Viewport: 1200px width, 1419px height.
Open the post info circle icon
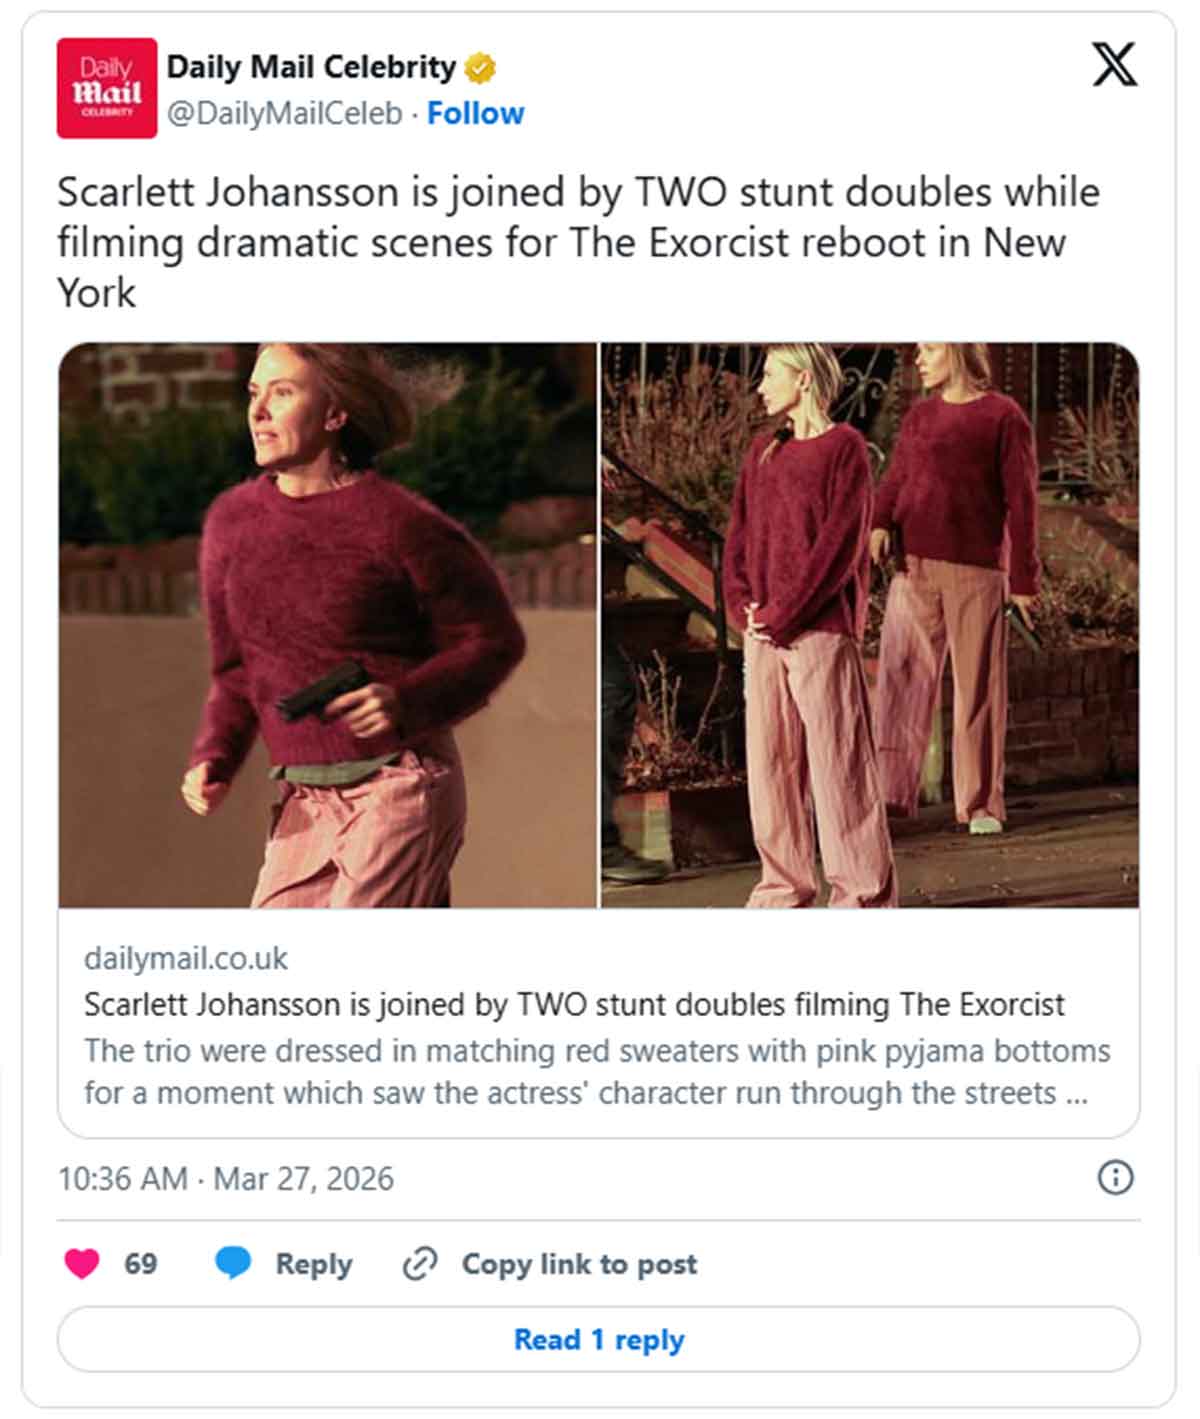point(1115,1178)
